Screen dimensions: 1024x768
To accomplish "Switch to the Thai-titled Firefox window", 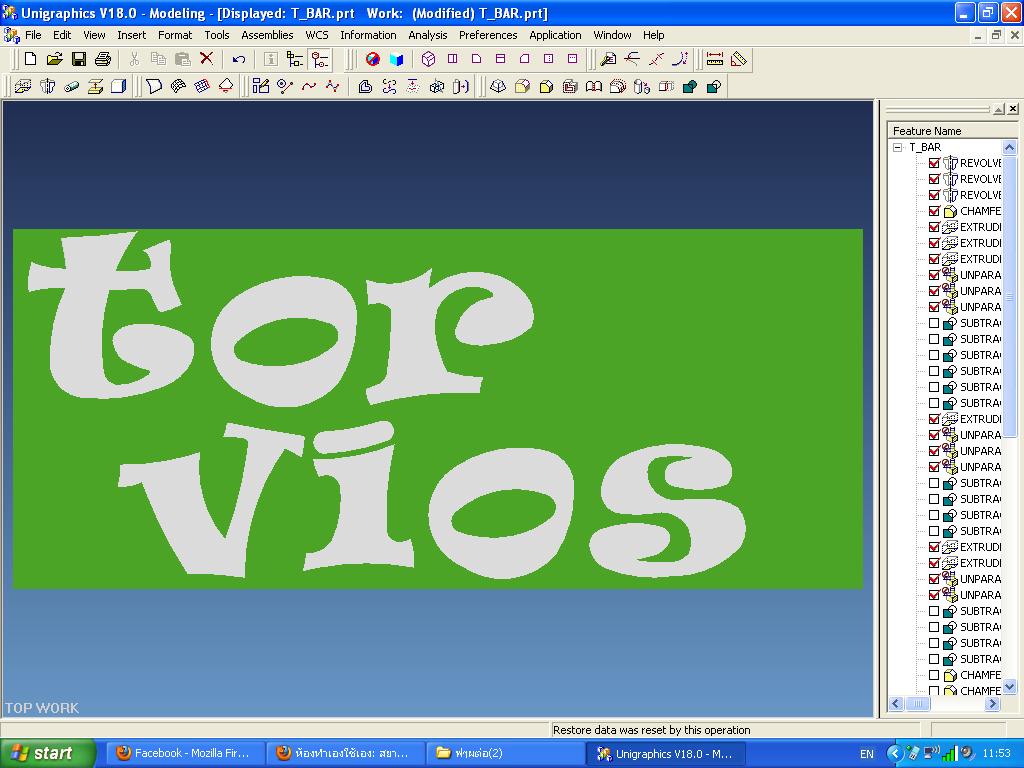I will pyautogui.click(x=344, y=754).
